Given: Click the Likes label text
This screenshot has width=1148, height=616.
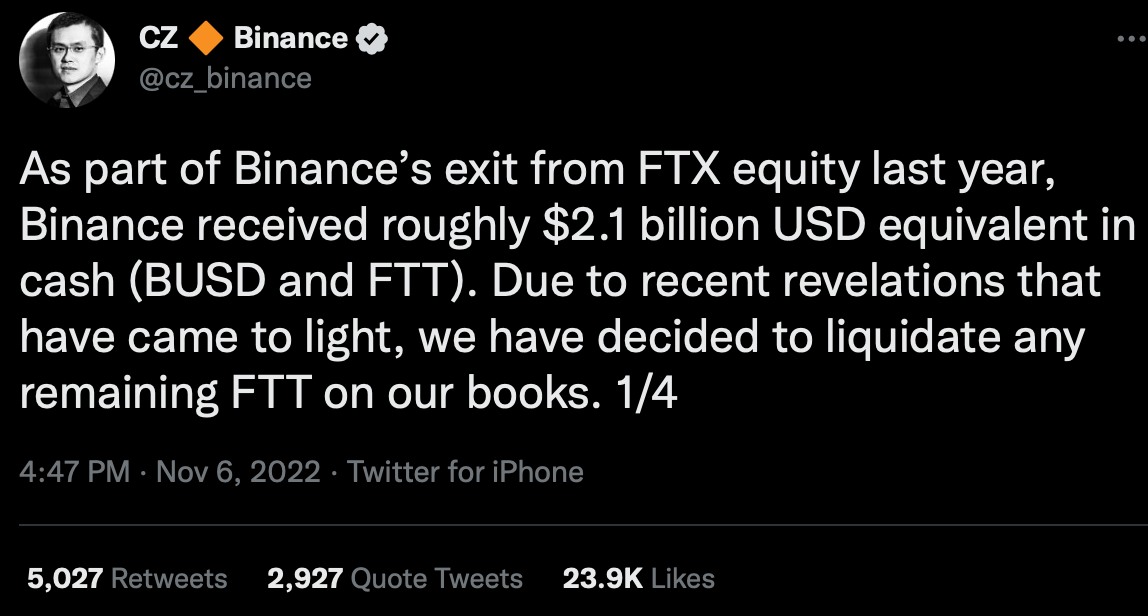Looking at the screenshot, I should click(685, 578).
